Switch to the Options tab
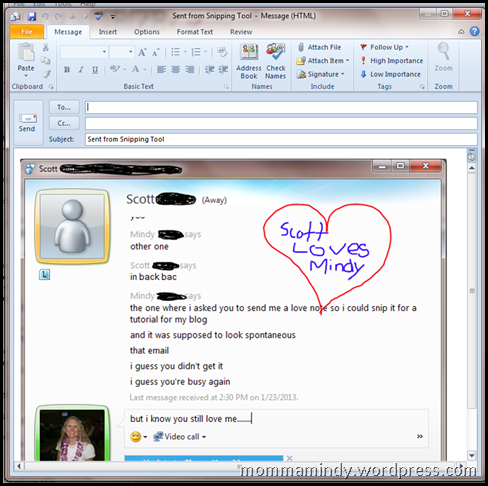The image size is (488, 486). tap(147, 32)
